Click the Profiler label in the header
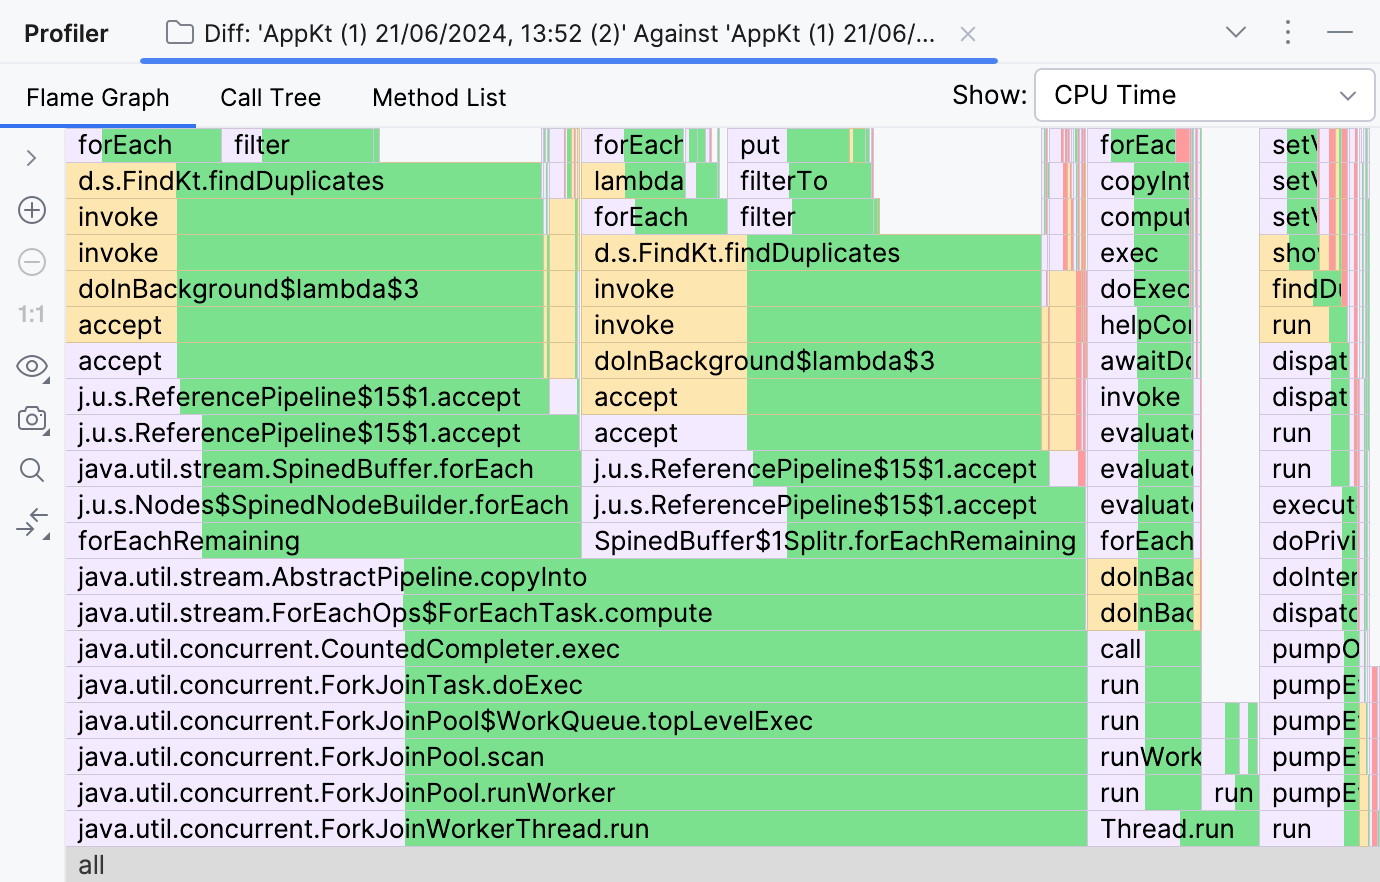Image resolution: width=1380 pixels, height=882 pixels. (66, 32)
